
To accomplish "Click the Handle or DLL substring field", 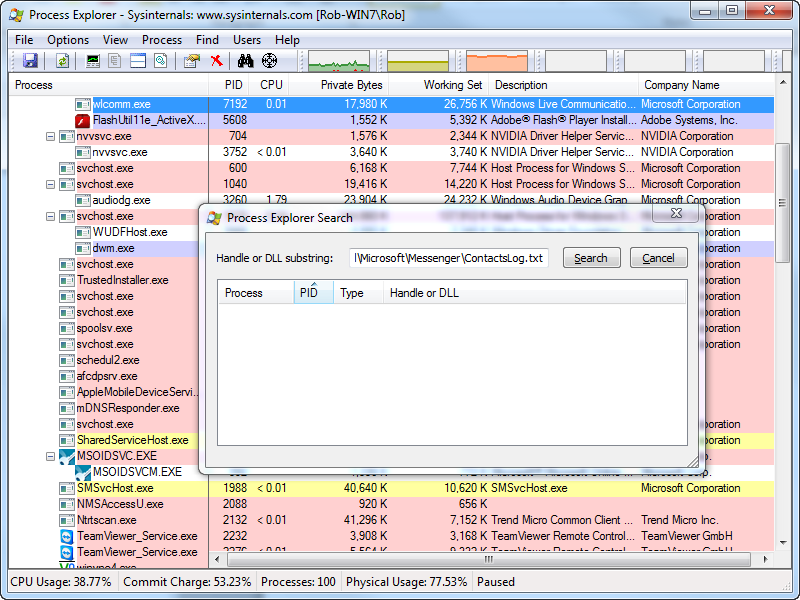I will coord(450,258).
